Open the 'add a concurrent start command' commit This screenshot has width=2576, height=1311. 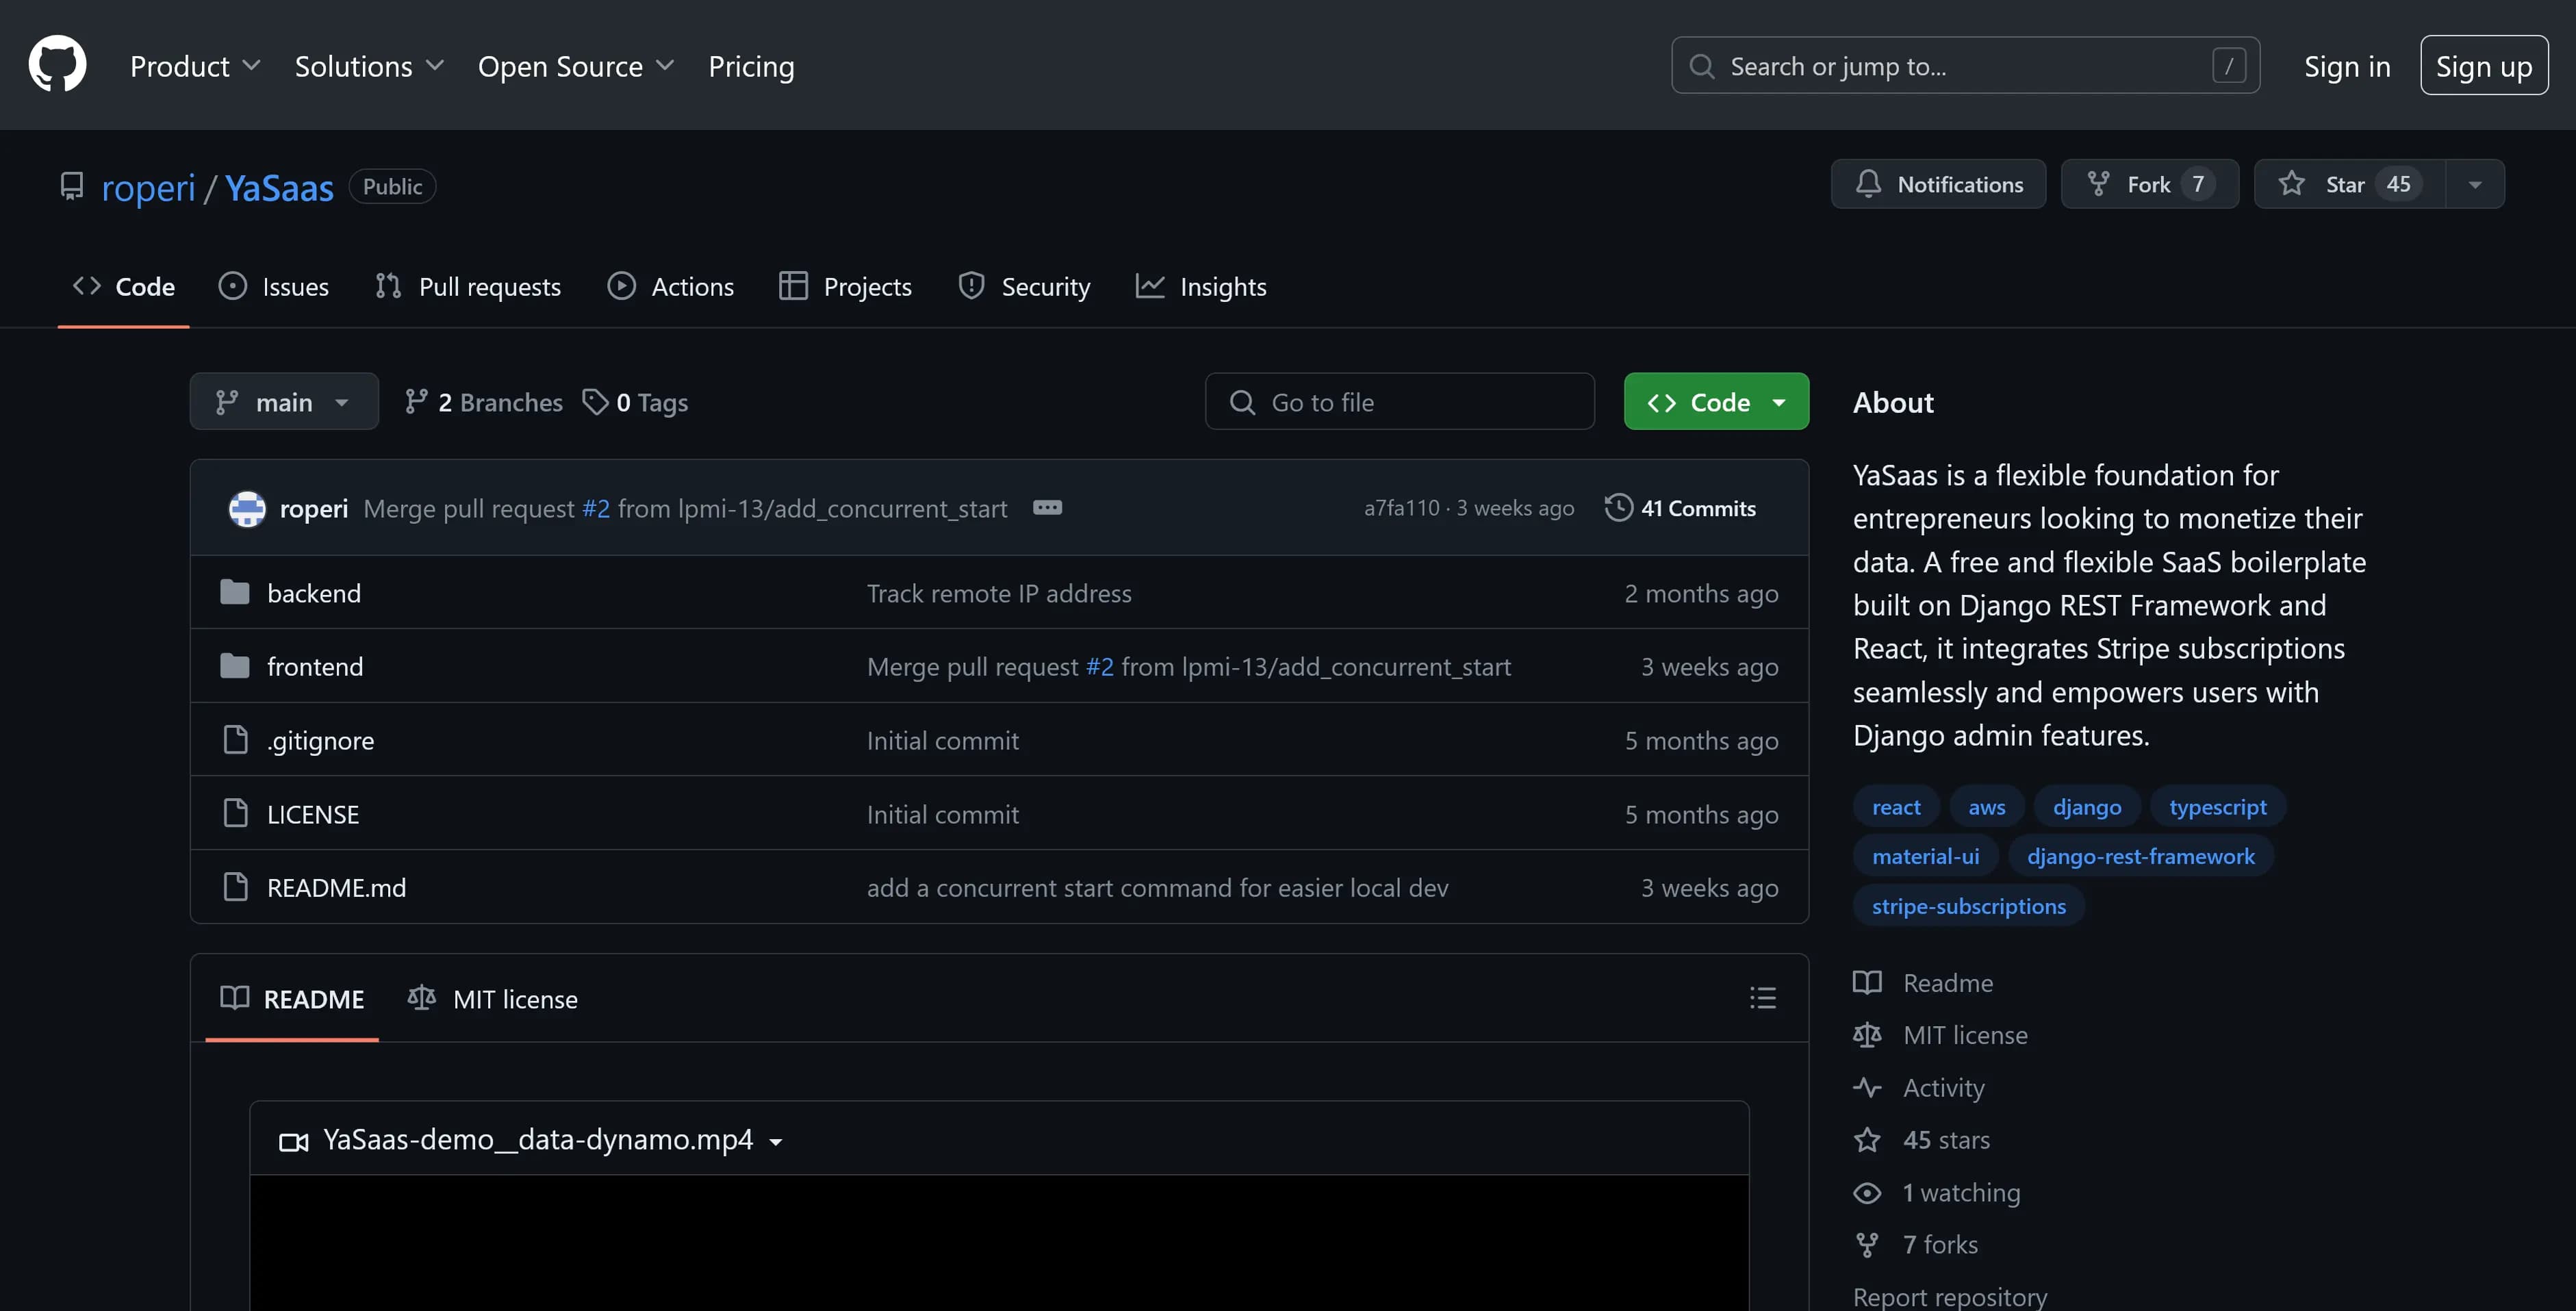[x=1157, y=887]
